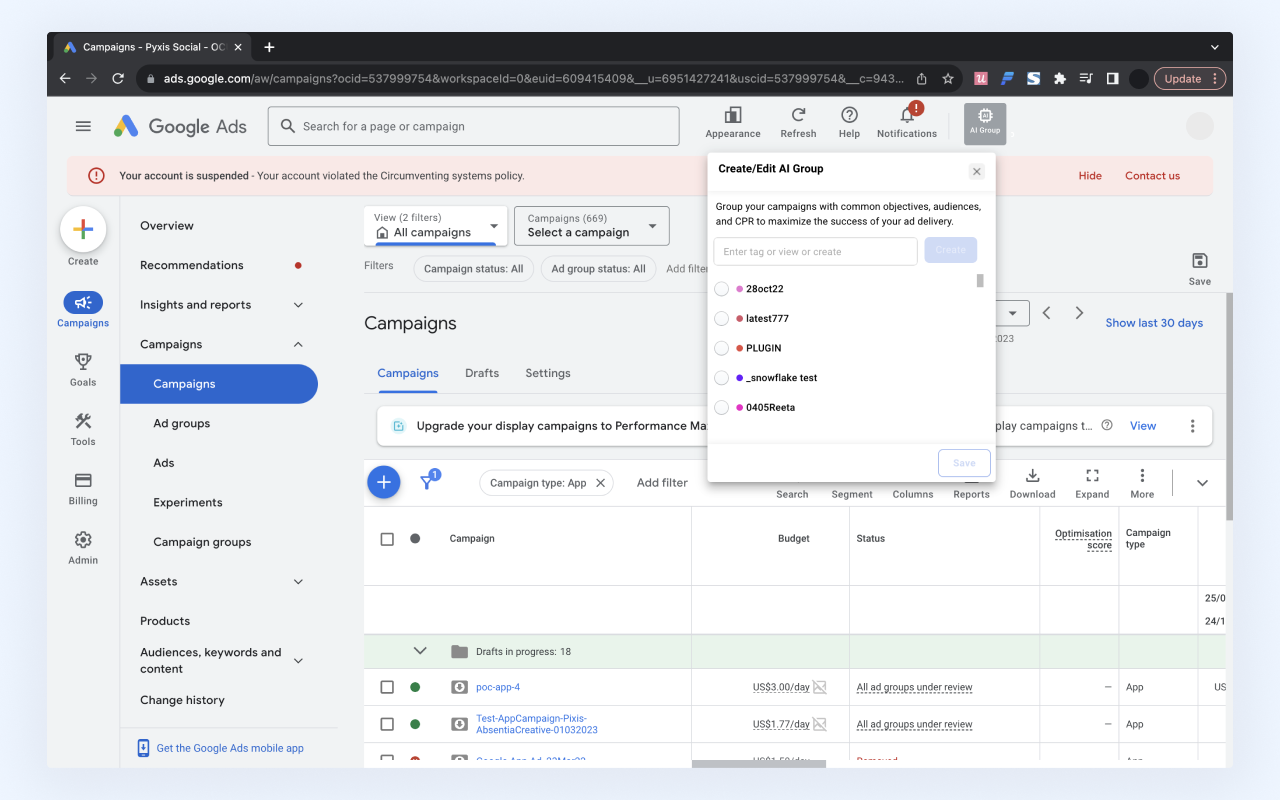Click the blue add campaign plus button

[x=384, y=482]
